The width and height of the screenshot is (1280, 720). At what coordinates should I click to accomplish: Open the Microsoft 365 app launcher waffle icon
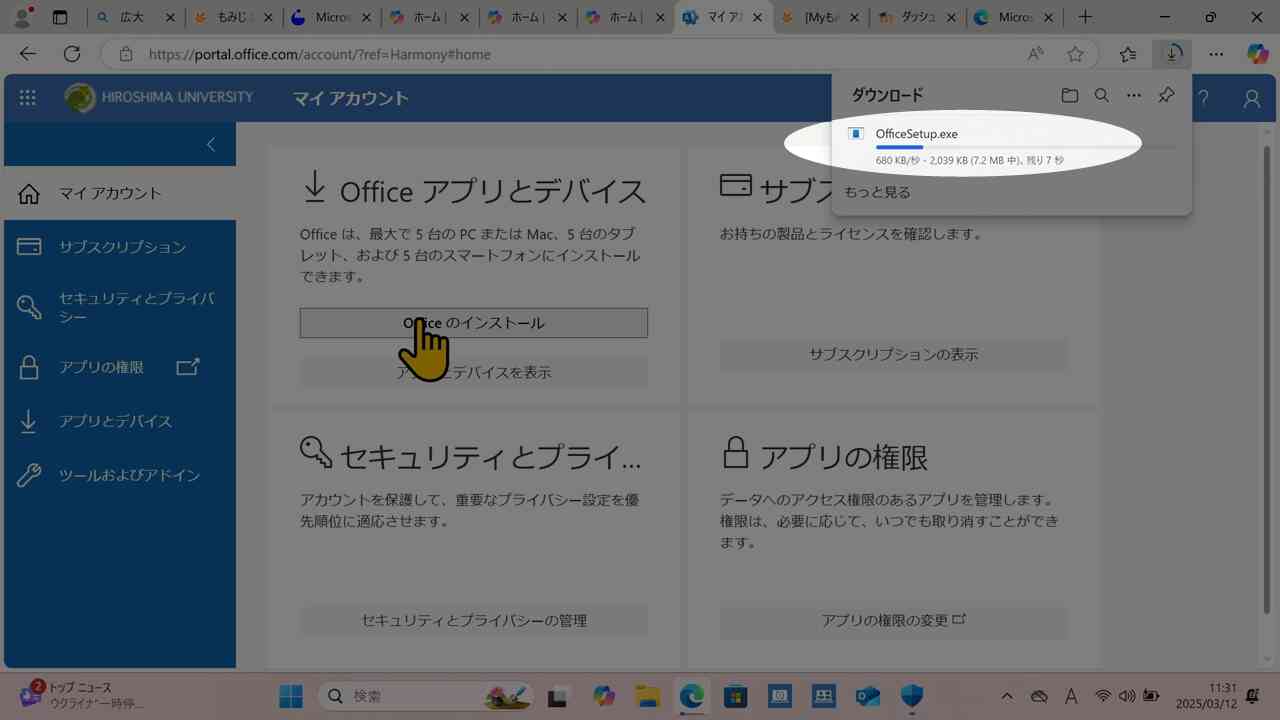coord(27,97)
